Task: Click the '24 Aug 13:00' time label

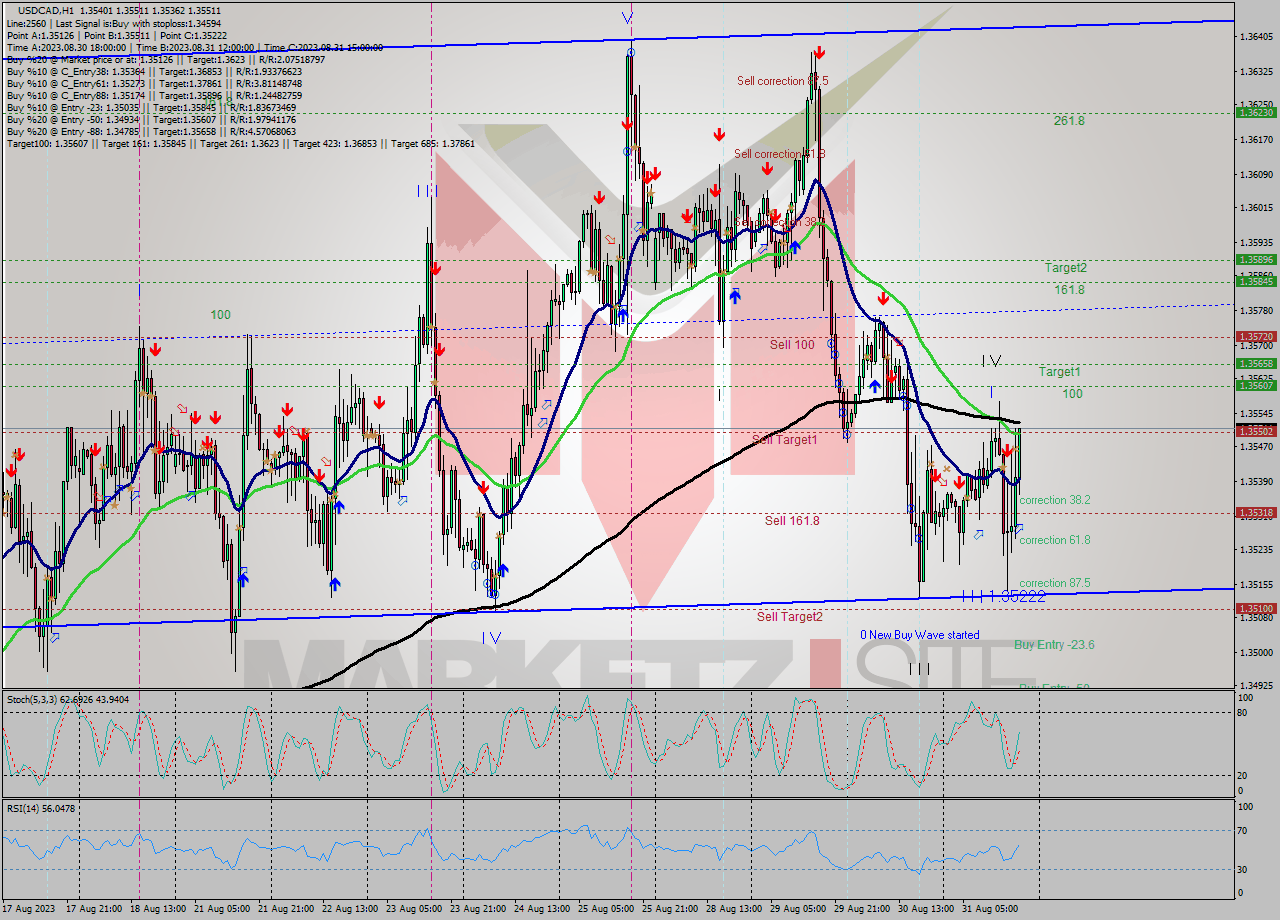Action: [541, 909]
